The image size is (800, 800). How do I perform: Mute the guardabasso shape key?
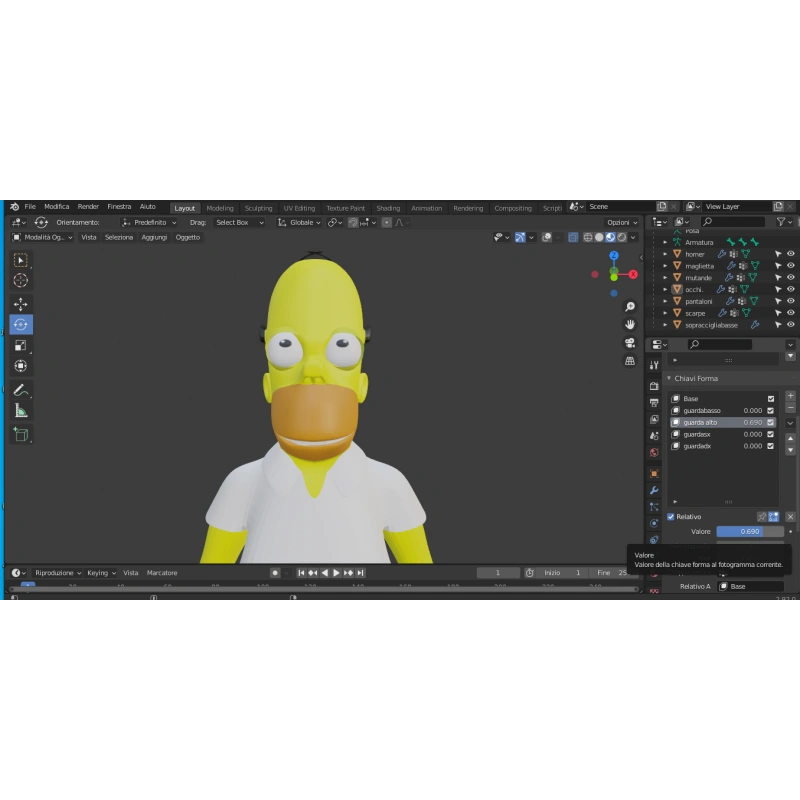(x=771, y=411)
